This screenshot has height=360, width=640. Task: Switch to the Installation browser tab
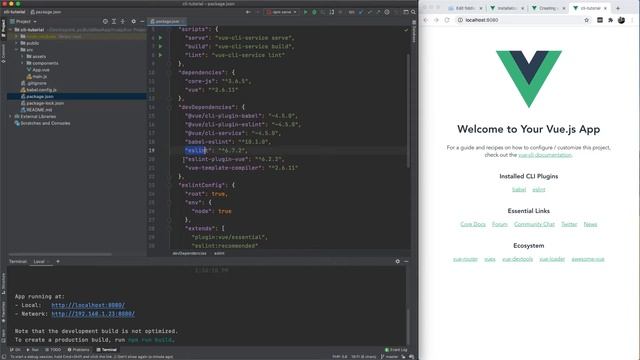point(507,8)
